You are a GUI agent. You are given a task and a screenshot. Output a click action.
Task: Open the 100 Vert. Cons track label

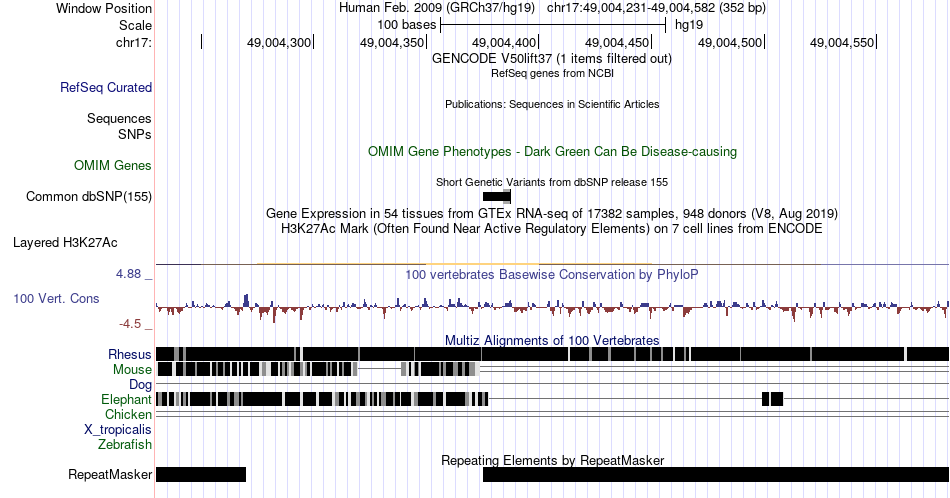pos(56,298)
